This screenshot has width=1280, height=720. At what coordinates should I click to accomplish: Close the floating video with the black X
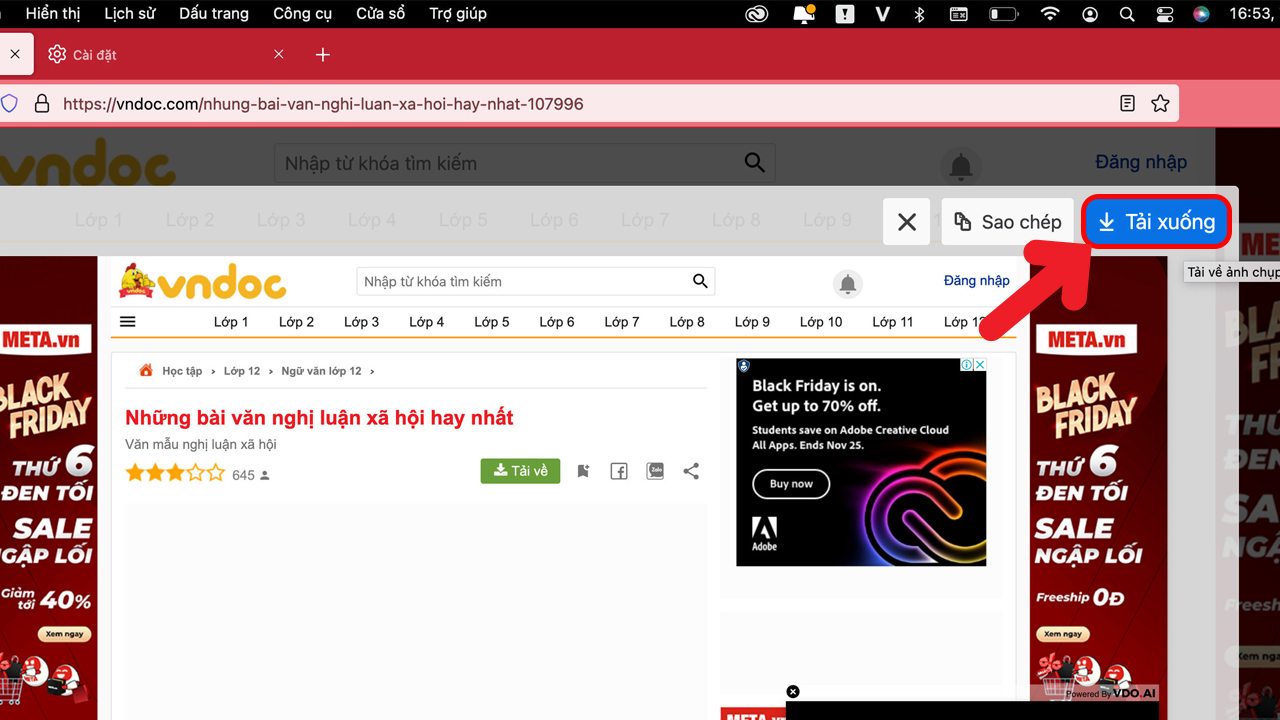coord(793,692)
